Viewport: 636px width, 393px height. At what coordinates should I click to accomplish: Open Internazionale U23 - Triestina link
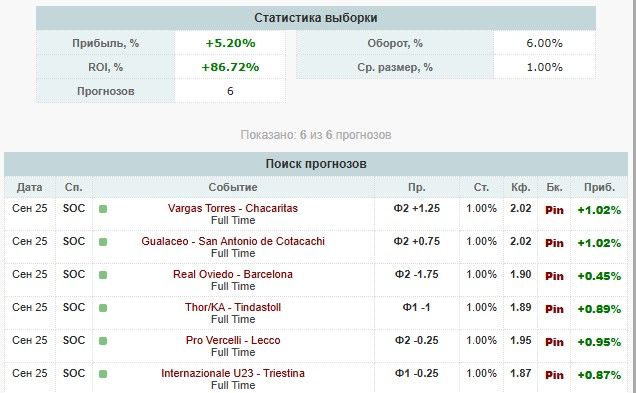(x=233, y=373)
